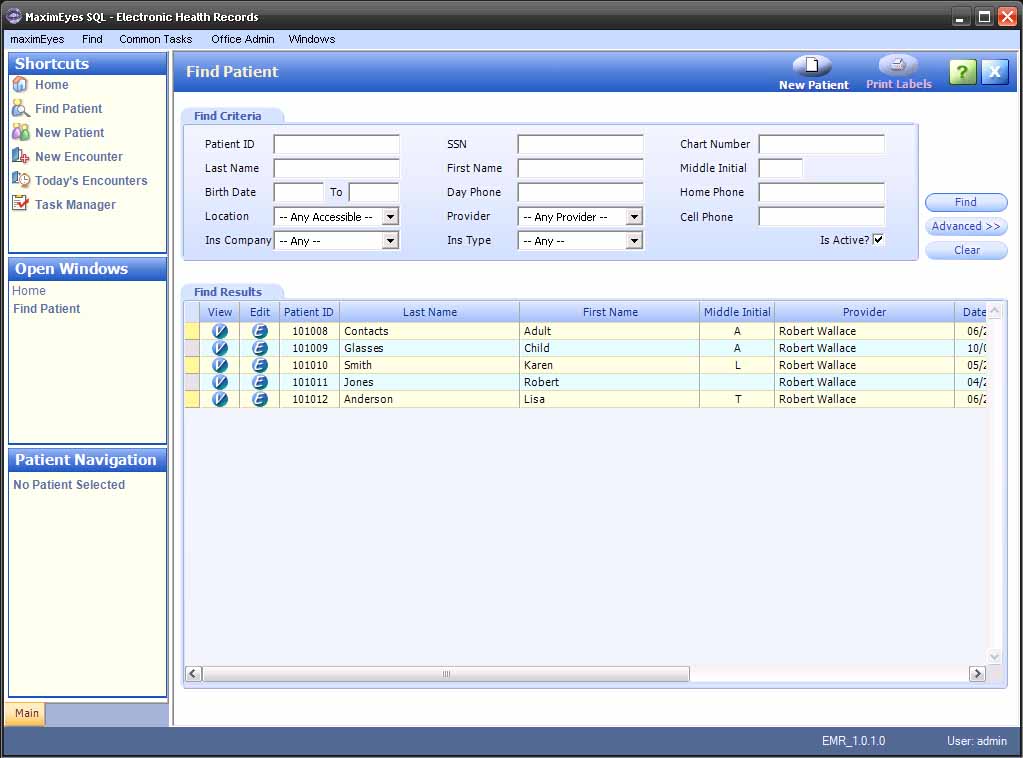1023x758 pixels.
Task: Open the Location dropdown
Action: click(390, 217)
